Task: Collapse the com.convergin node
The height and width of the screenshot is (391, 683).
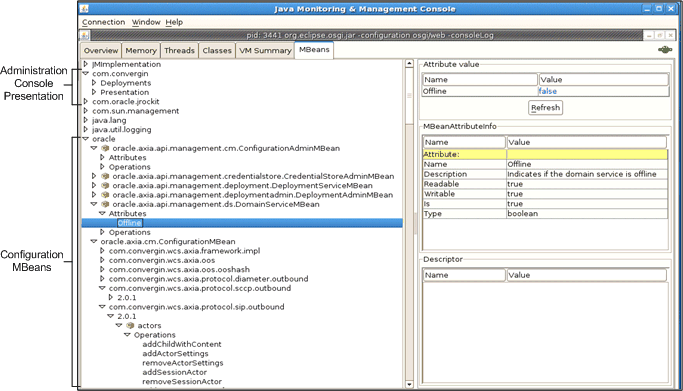Action: click(x=86, y=74)
